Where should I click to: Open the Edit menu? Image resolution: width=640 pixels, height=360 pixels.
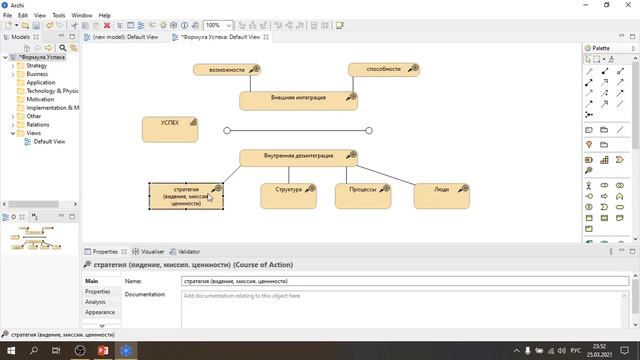coord(23,15)
